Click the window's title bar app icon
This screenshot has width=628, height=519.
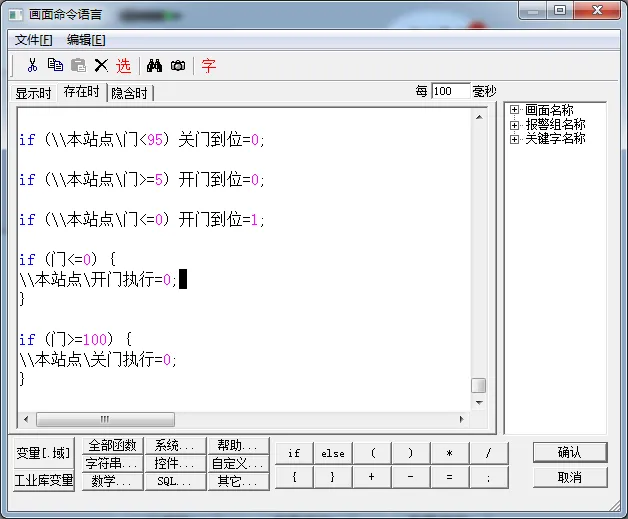tap(16, 15)
